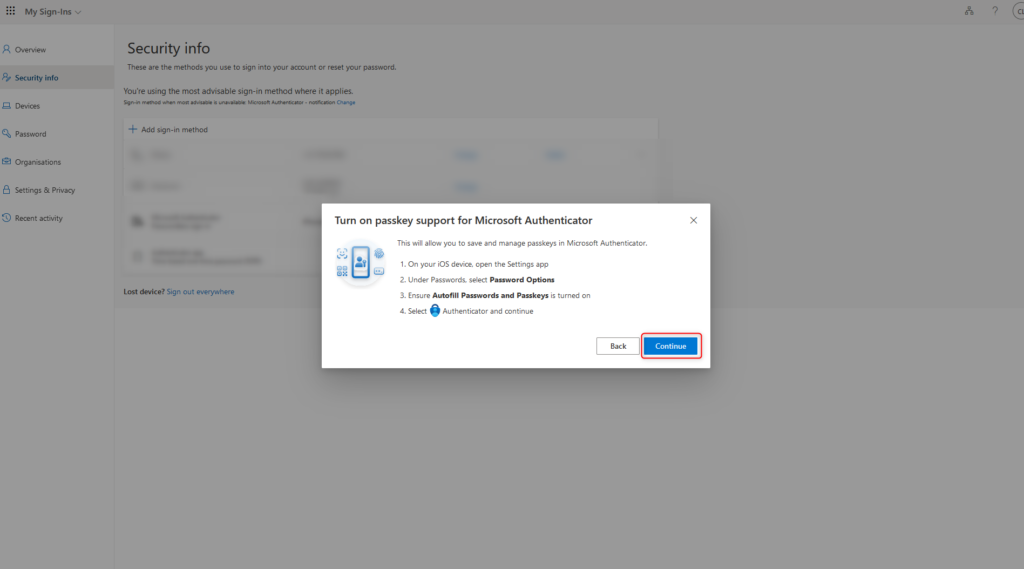
Task: Click the Devices laptop icon
Action: tap(7, 105)
